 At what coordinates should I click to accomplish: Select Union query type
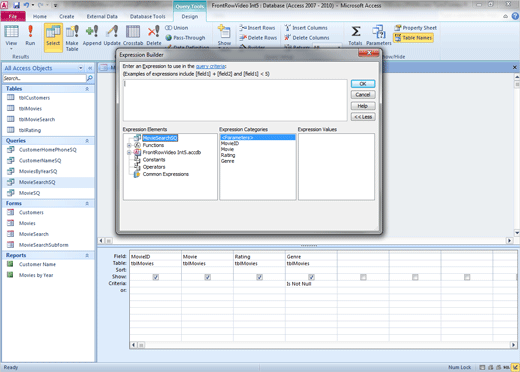[x=177, y=28]
